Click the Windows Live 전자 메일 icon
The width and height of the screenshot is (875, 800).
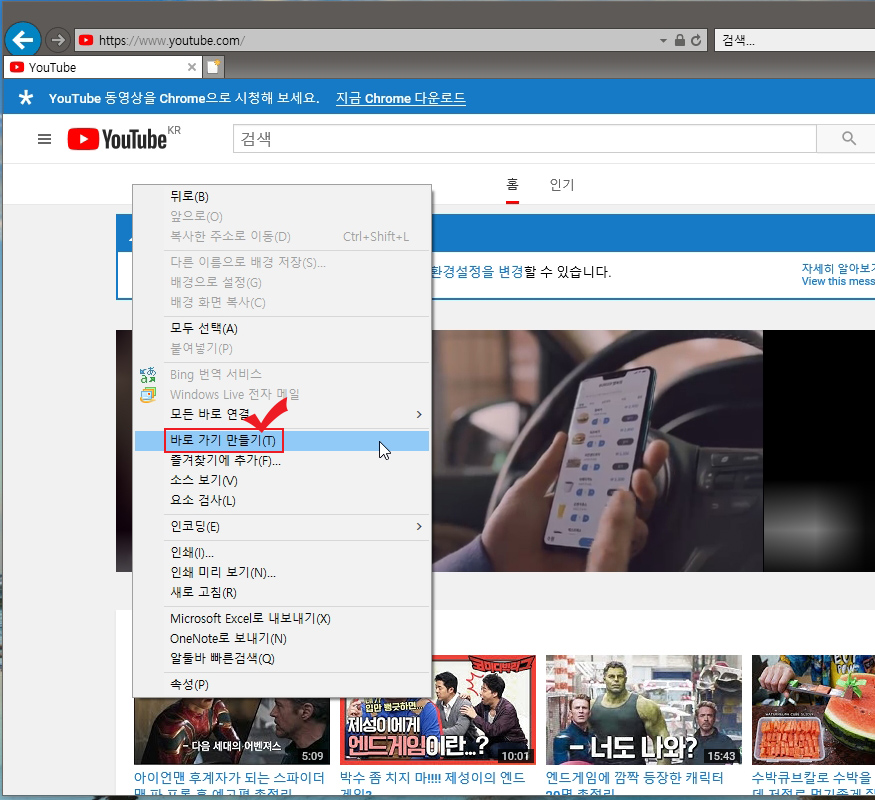point(147,394)
